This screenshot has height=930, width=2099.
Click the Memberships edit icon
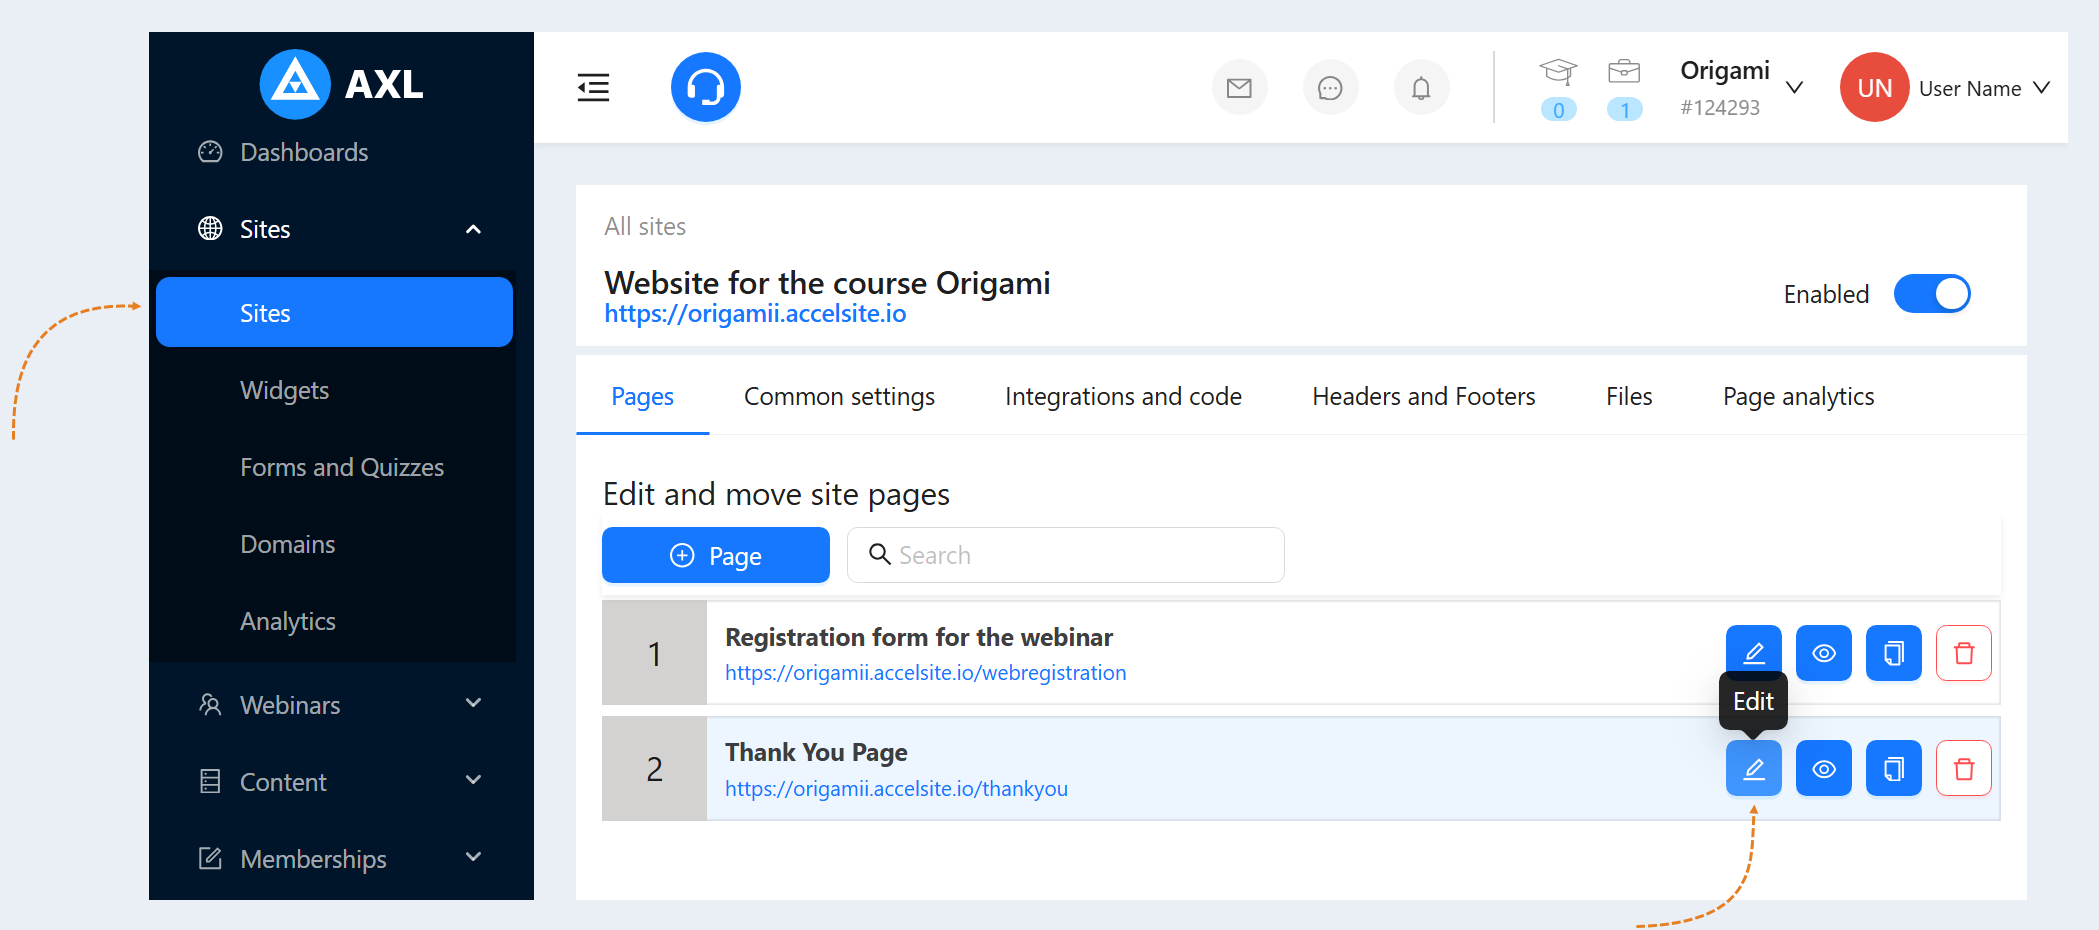click(210, 858)
